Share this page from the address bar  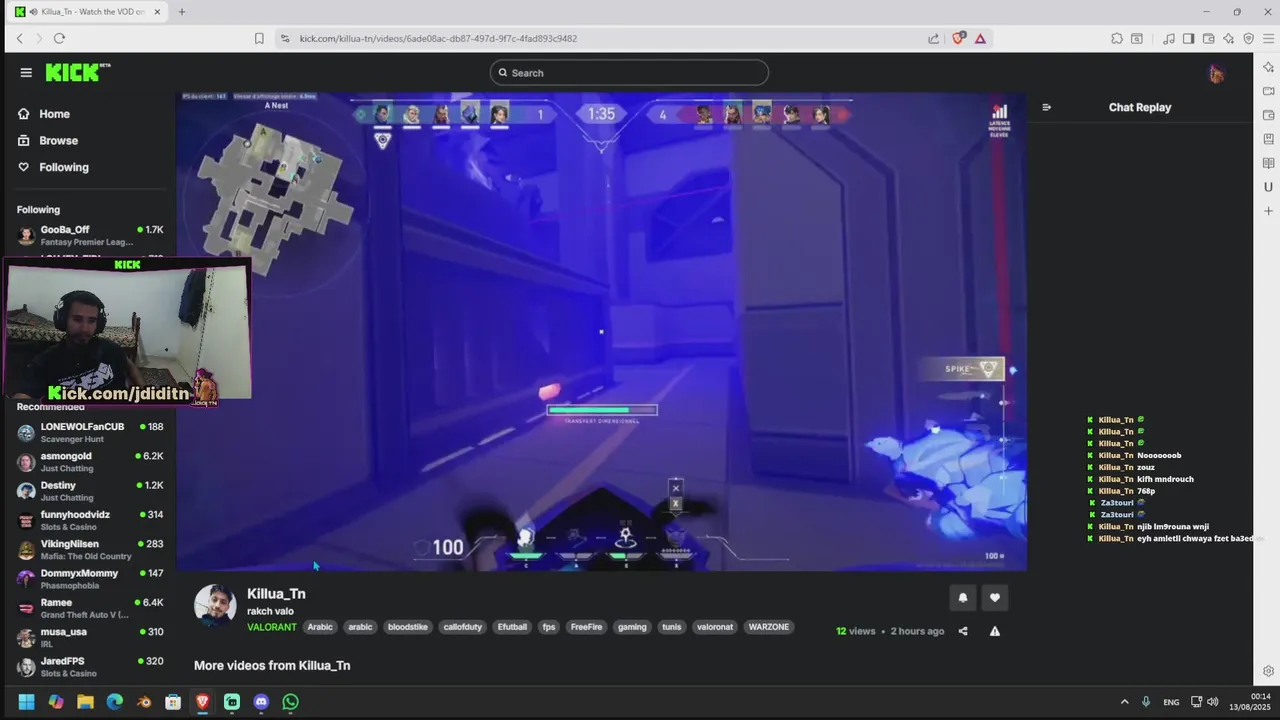tap(933, 38)
